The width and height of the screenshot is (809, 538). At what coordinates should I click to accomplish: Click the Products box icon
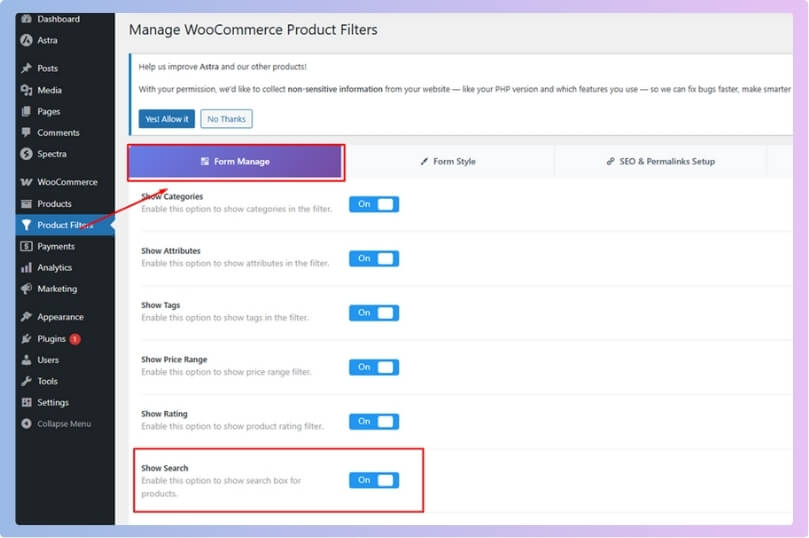click(x=26, y=204)
